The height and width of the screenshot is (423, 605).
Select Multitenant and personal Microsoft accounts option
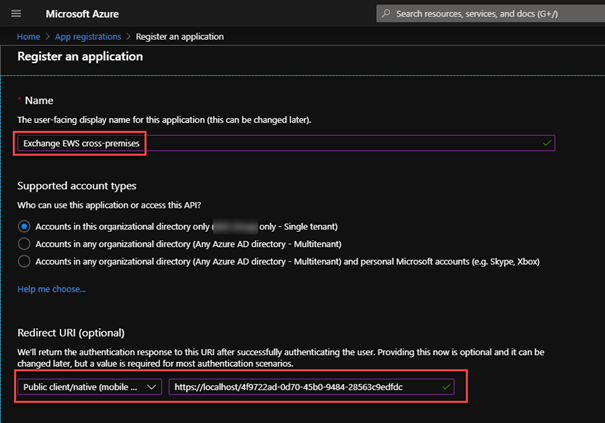[24, 262]
